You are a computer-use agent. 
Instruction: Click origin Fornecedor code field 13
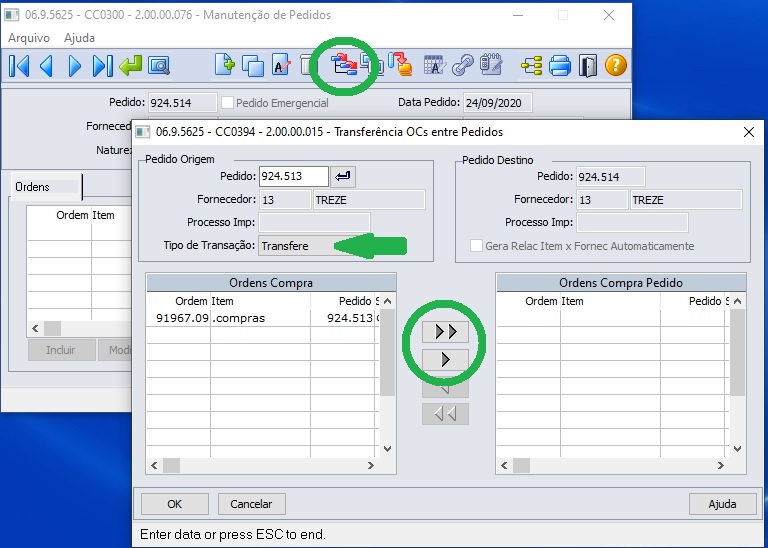pos(285,200)
